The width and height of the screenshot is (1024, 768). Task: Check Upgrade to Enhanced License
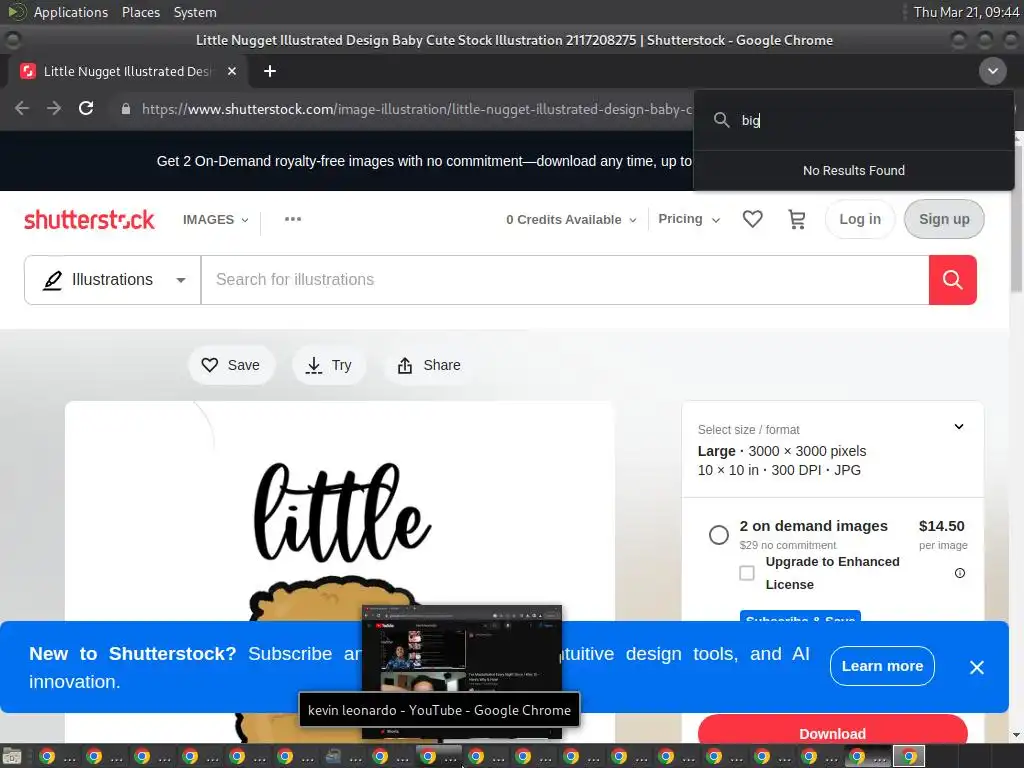click(x=746, y=573)
